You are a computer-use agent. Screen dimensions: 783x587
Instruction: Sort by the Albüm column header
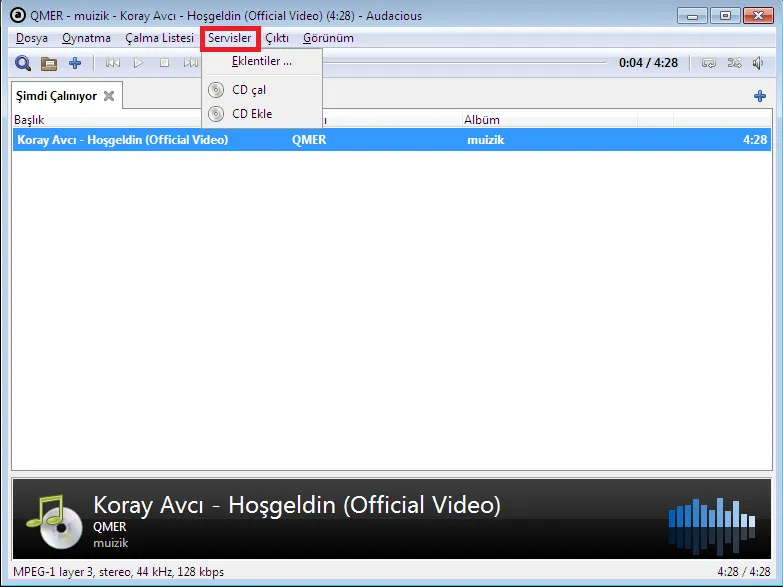(481, 120)
